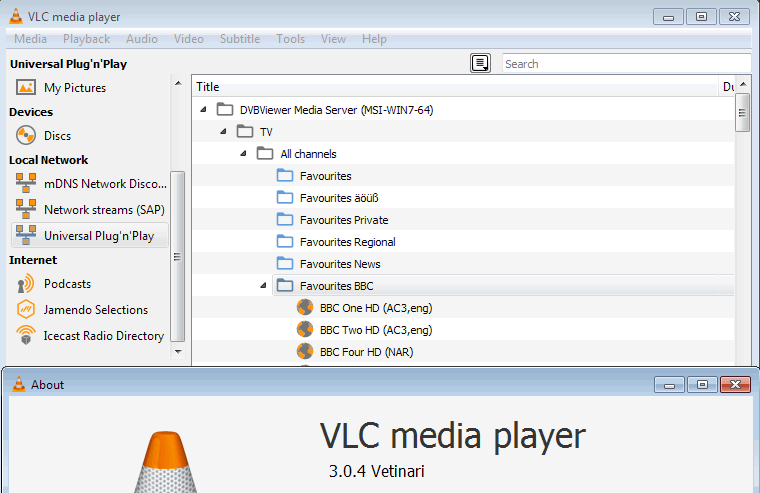Collapse the Favourites BBC node

(264, 286)
